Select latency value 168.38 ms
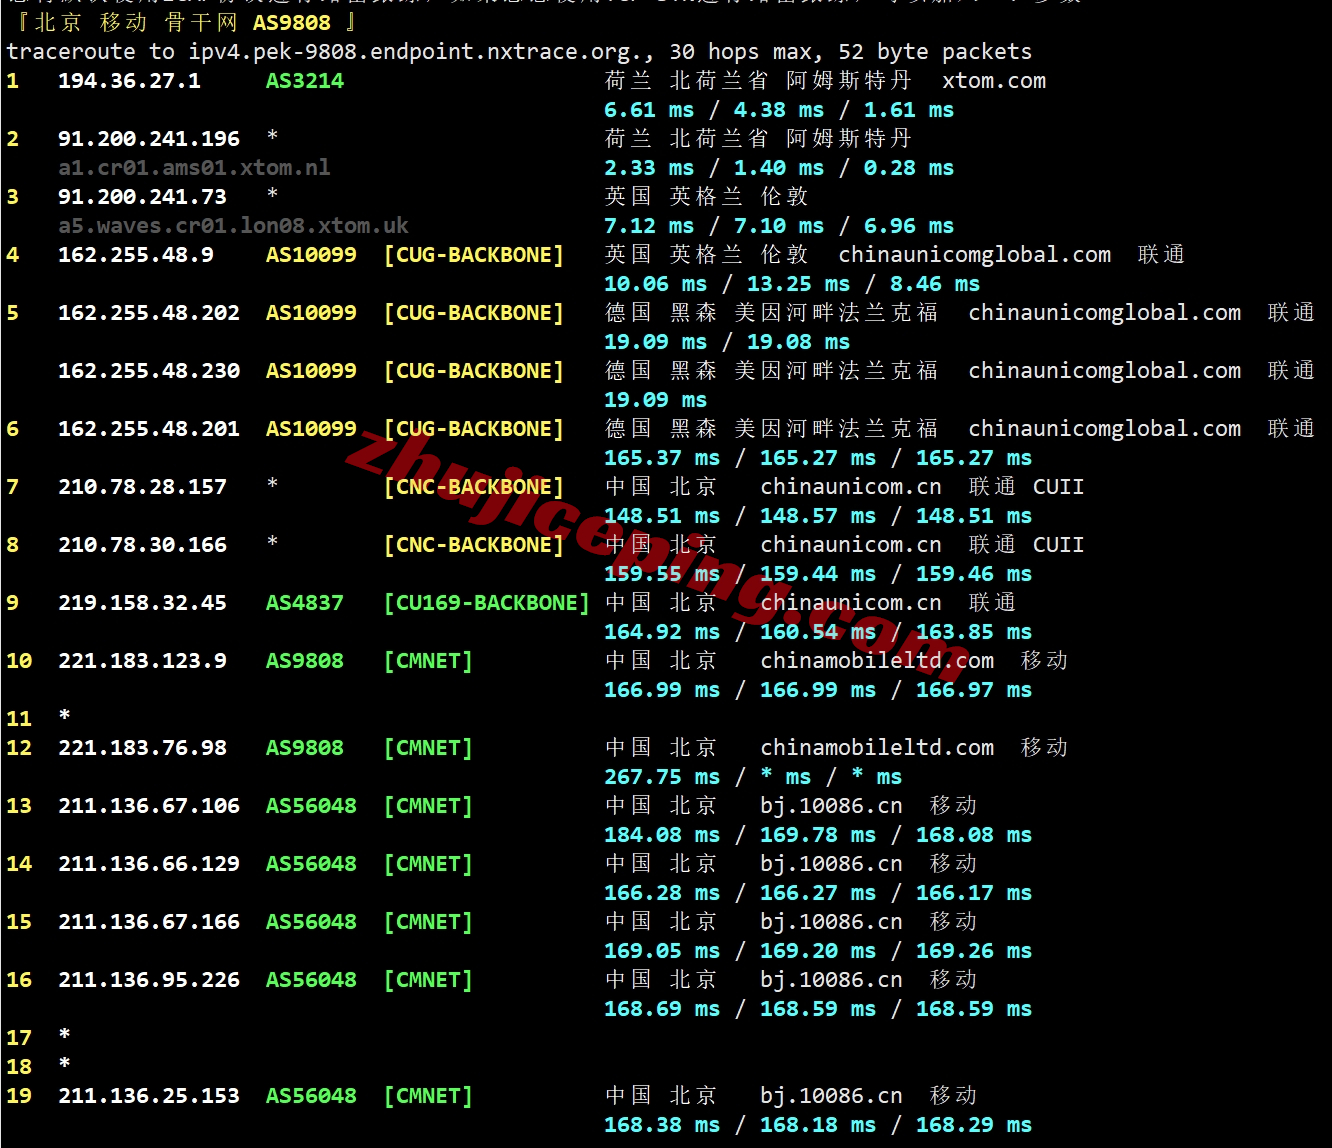 click(x=662, y=1125)
